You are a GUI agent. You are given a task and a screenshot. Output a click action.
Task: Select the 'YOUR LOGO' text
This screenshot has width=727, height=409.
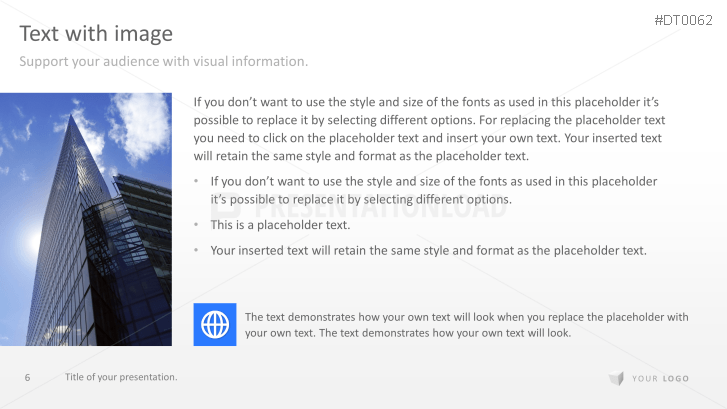pyautogui.click(x=661, y=378)
